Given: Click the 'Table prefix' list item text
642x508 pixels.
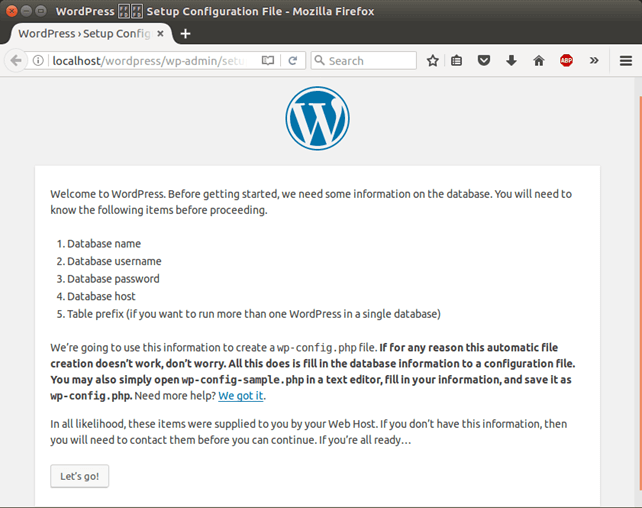Looking at the screenshot, I should 254,314.
